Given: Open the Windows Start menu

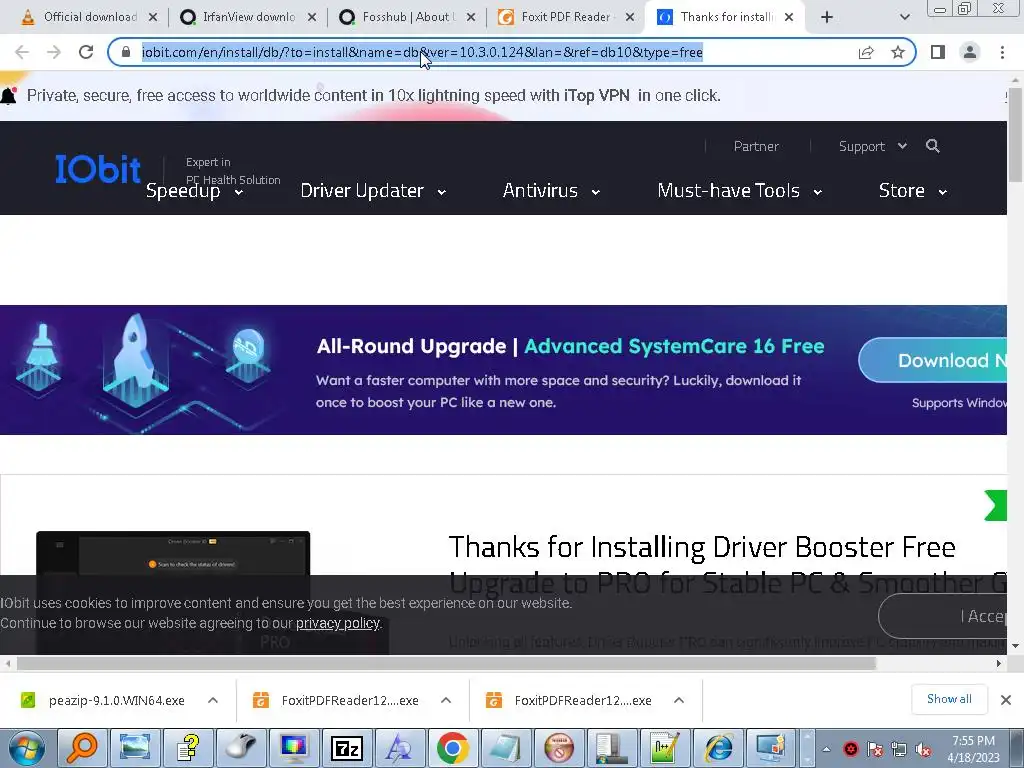Looking at the screenshot, I should pos(27,748).
